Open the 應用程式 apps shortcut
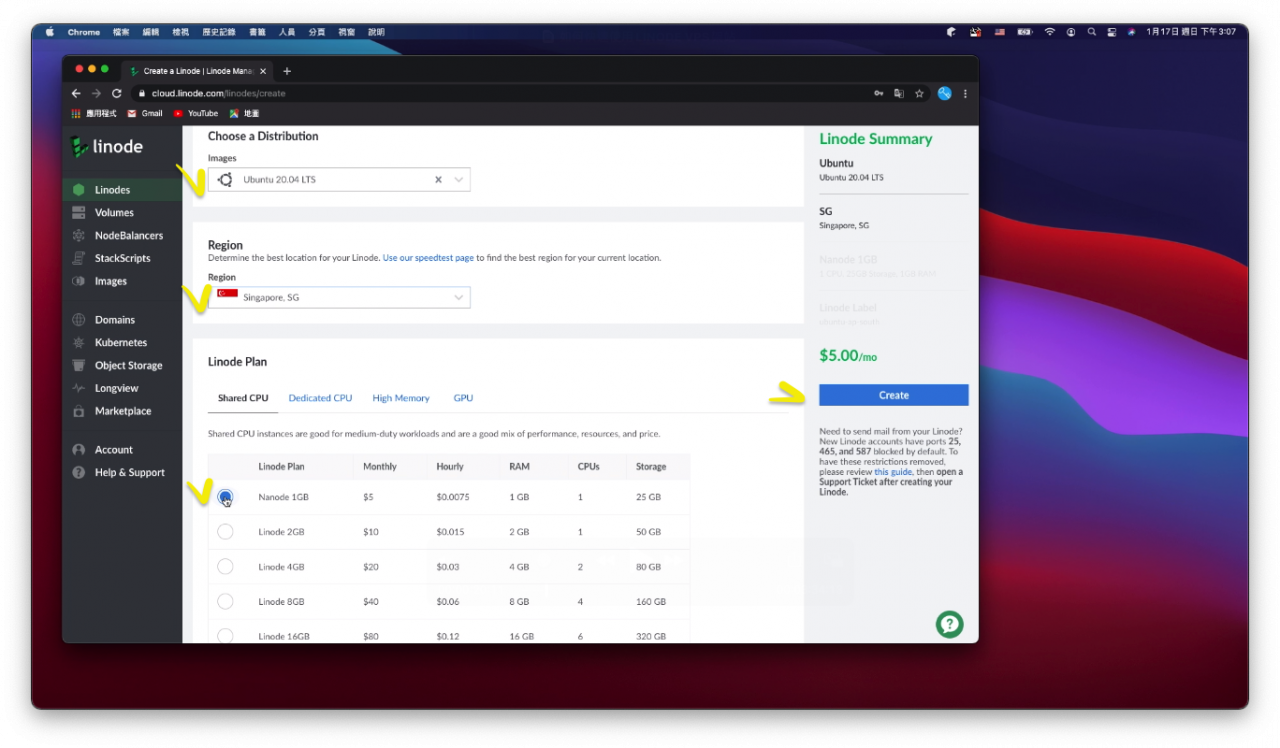This screenshot has height=748, width=1280. [94, 114]
